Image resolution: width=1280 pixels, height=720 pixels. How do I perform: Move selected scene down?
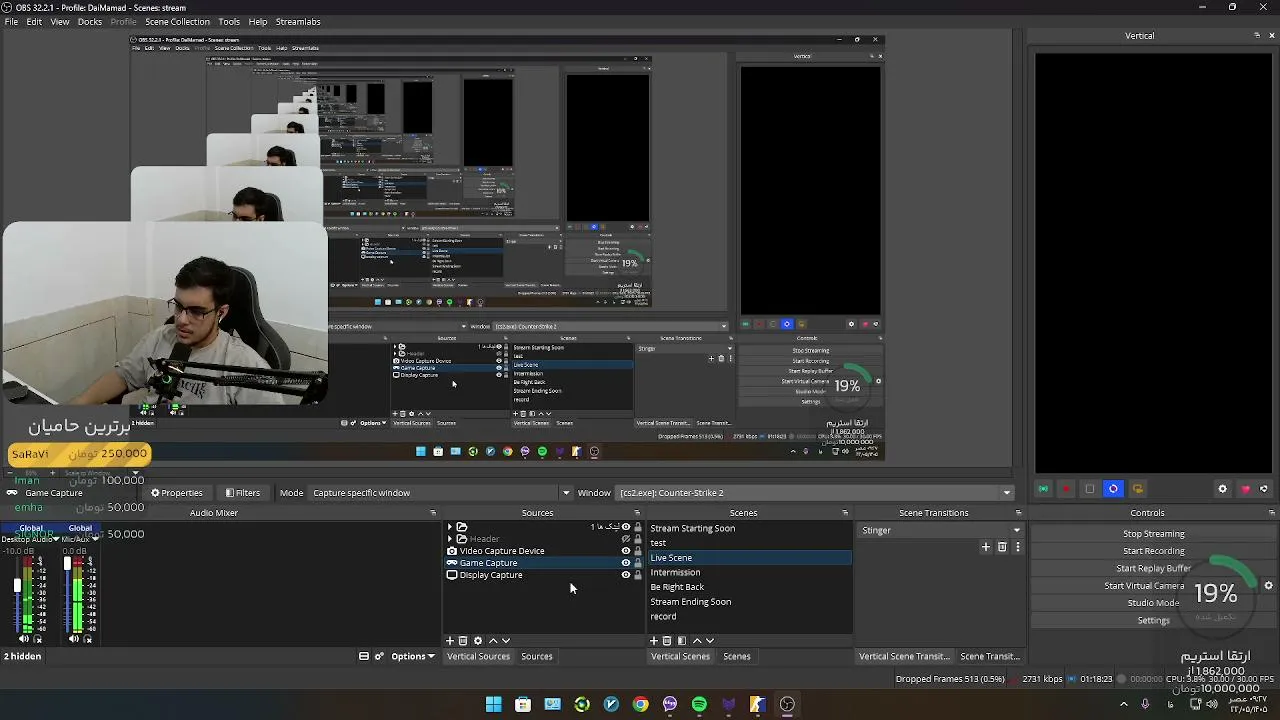point(710,641)
